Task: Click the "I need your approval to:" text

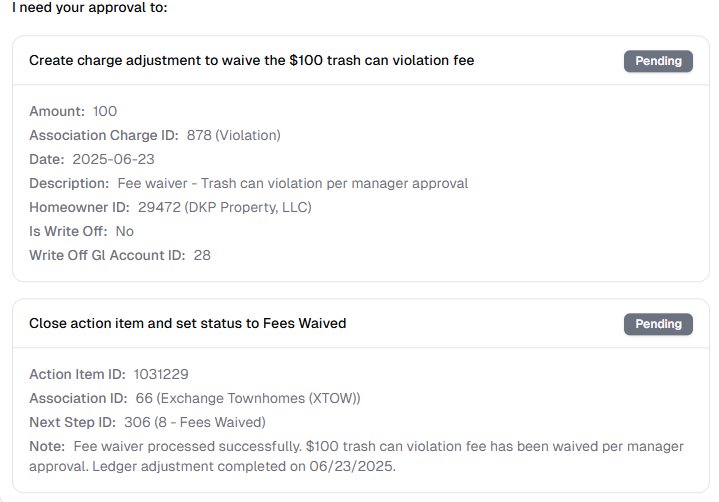Action: click(x=90, y=8)
